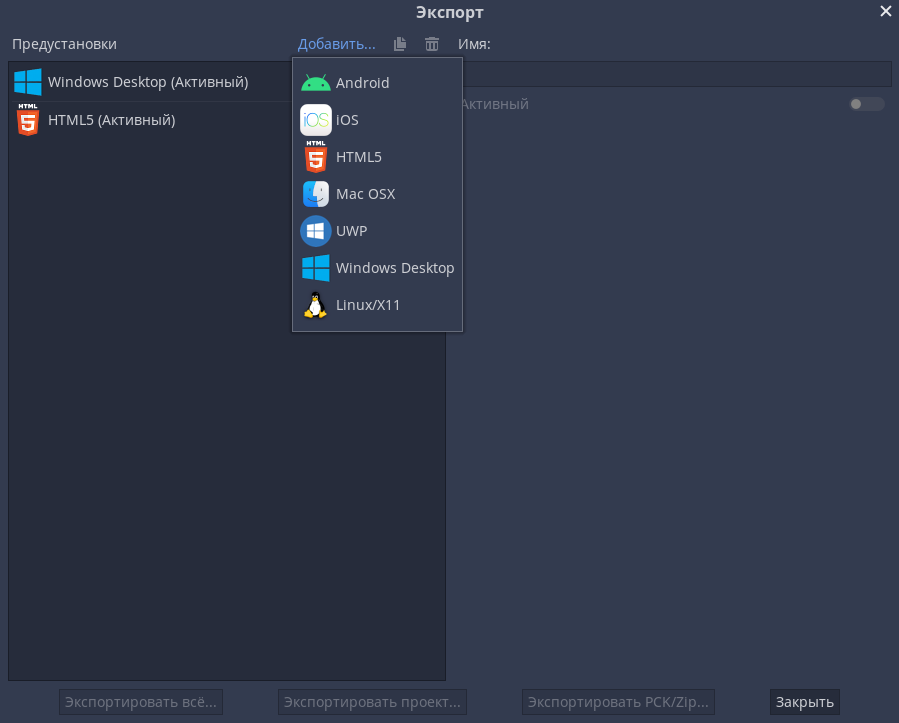
Task: Click the Mac OSX Finder face icon
Action: (315, 194)
